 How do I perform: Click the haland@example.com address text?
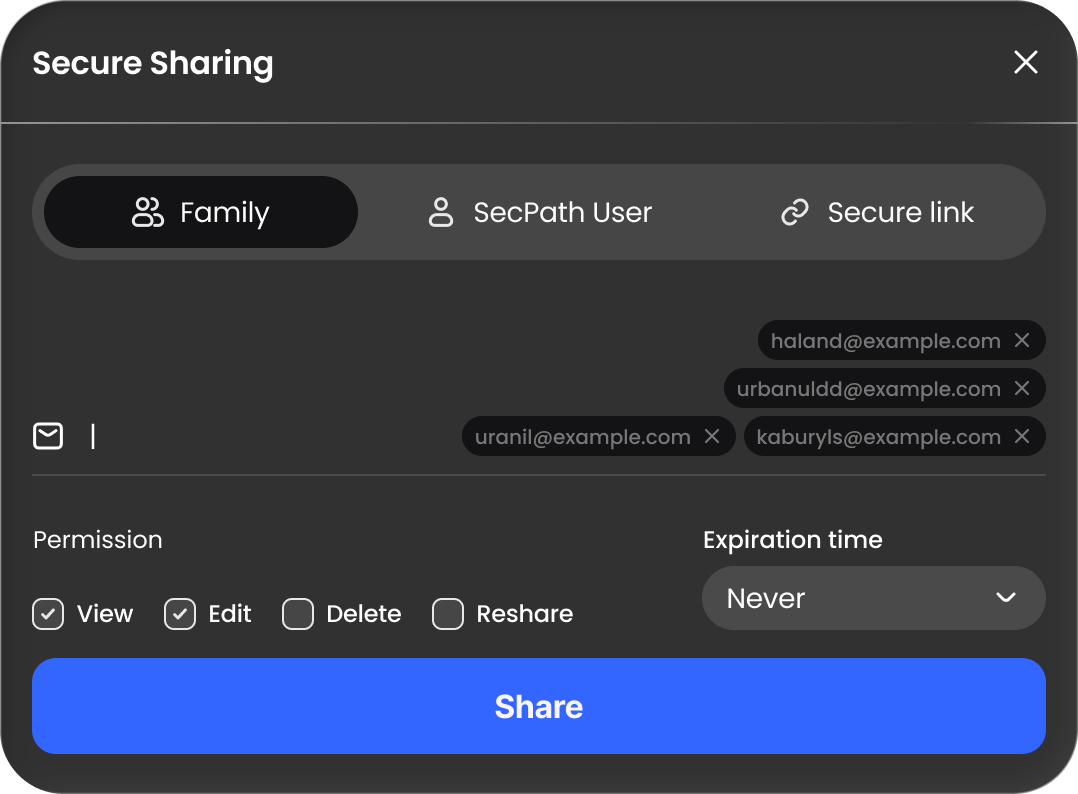click(885, 341)
